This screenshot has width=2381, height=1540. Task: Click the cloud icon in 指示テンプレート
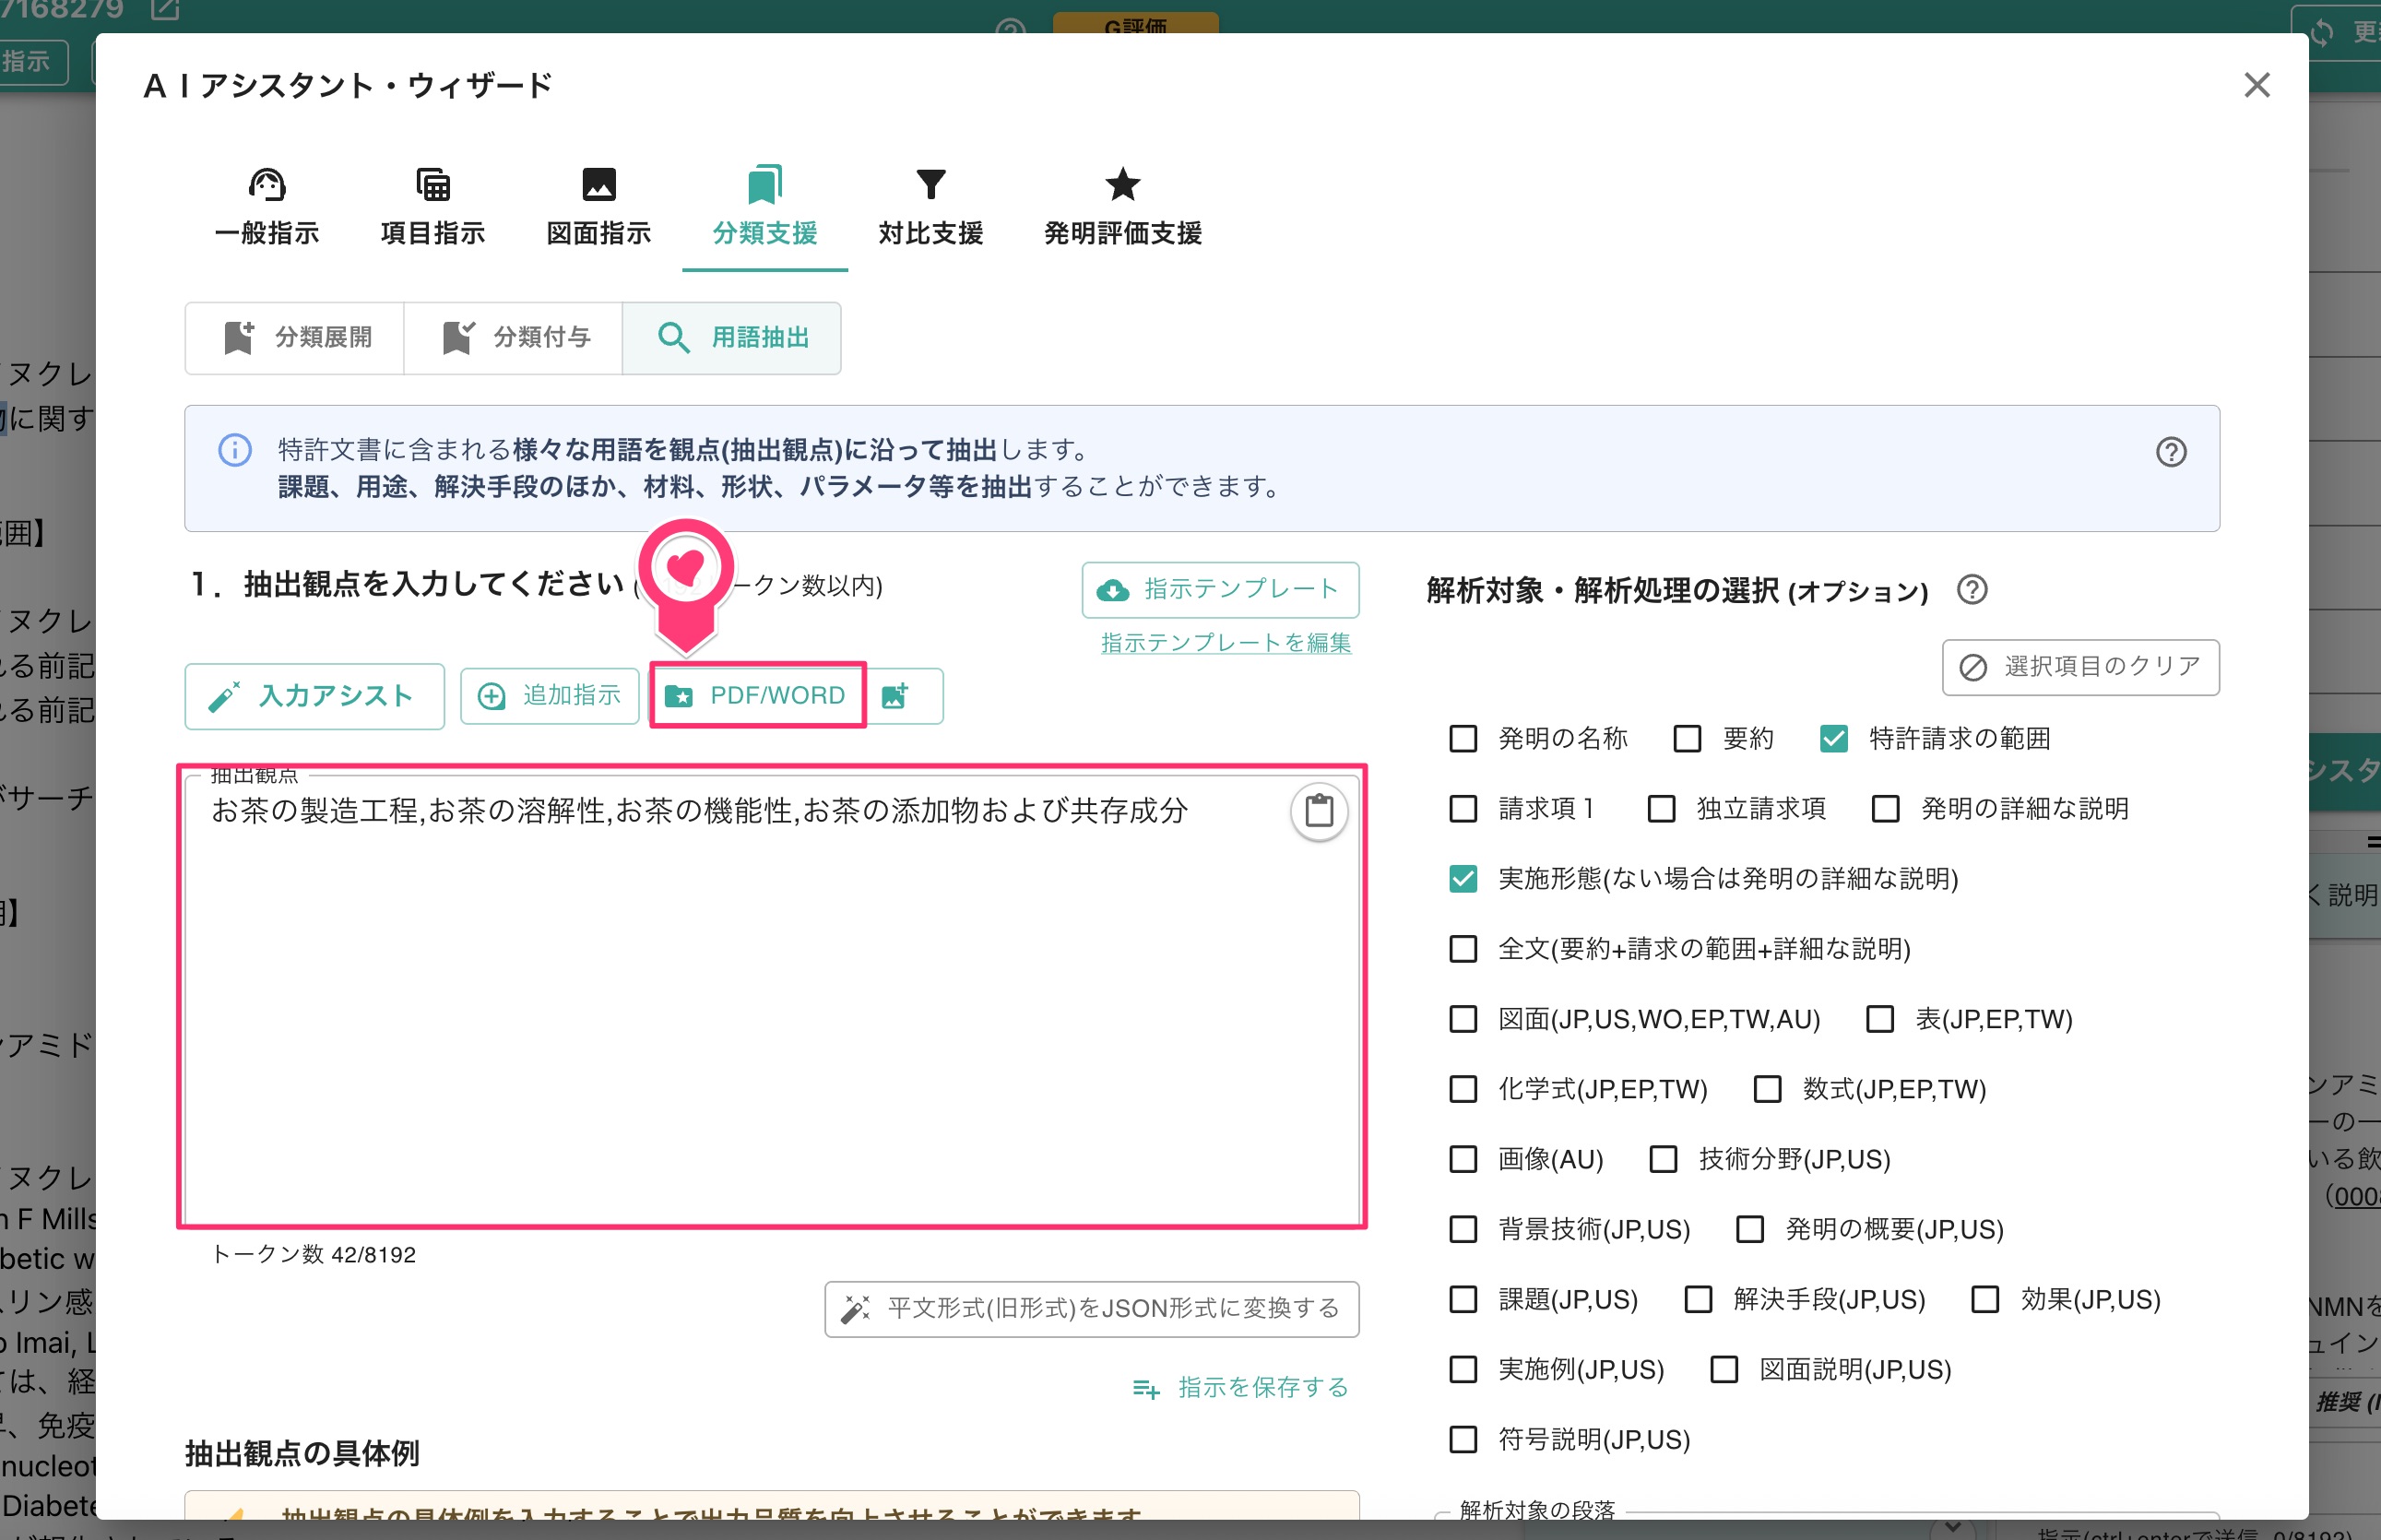point(1113,590)
